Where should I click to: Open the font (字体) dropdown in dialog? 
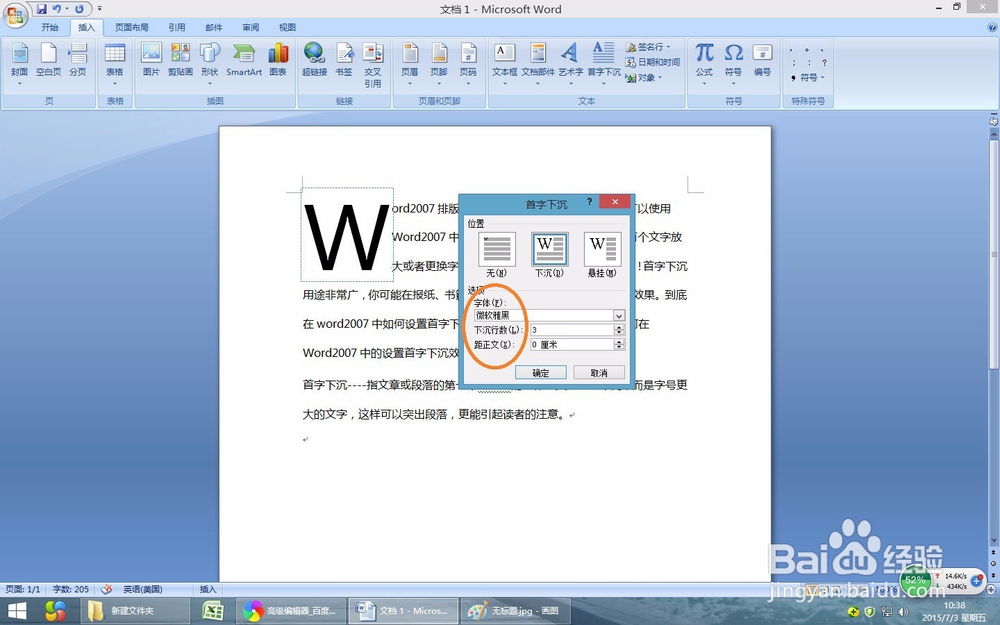[x=619, y=316]
